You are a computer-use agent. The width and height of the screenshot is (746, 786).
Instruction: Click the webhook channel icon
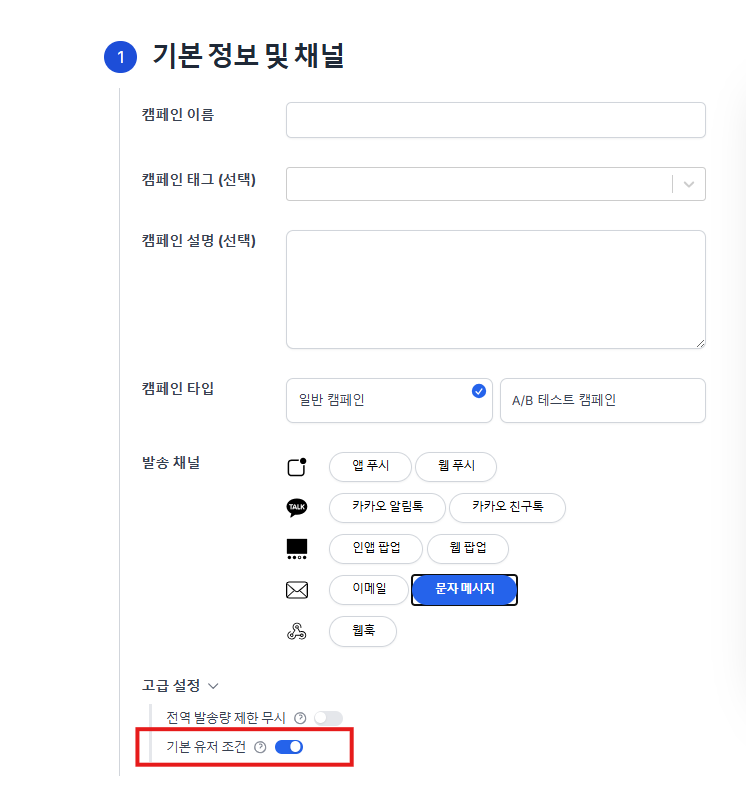(x=297, y=632)
